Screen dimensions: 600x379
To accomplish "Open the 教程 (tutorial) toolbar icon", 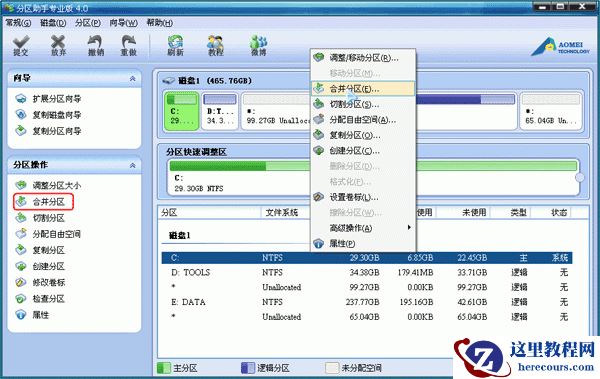I will [215, 46].
